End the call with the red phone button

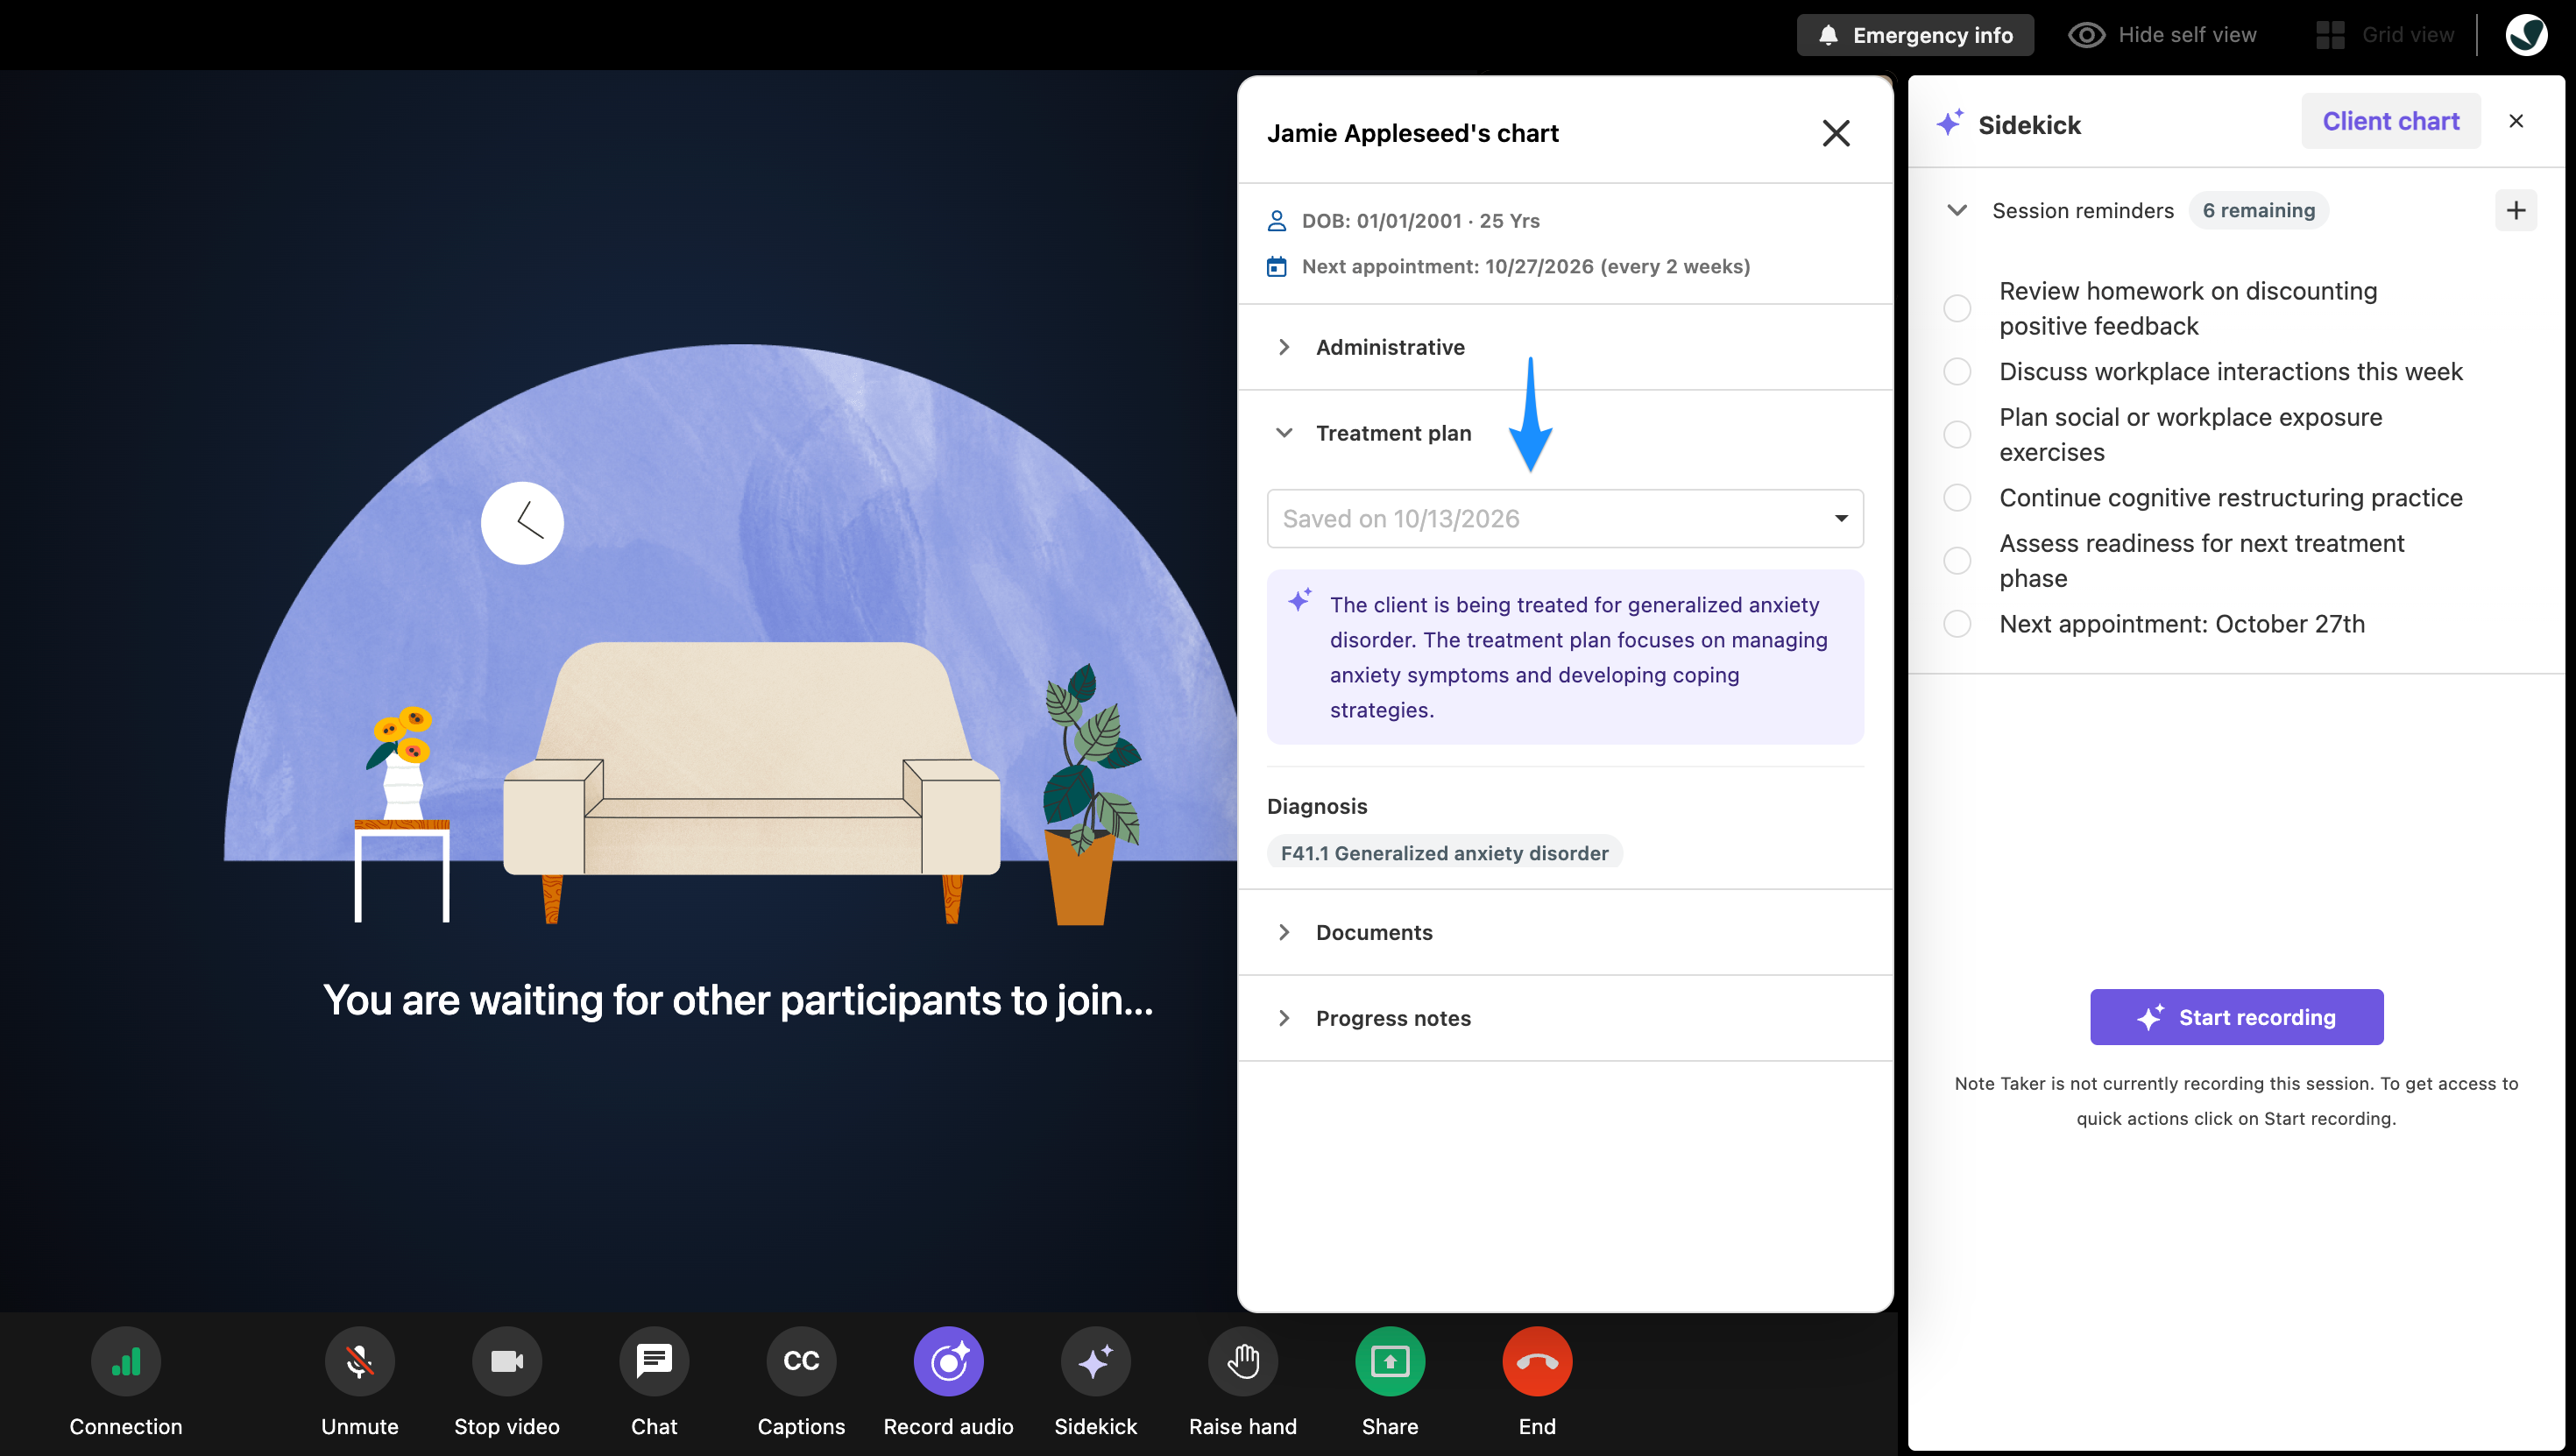coord(1537,1361)
